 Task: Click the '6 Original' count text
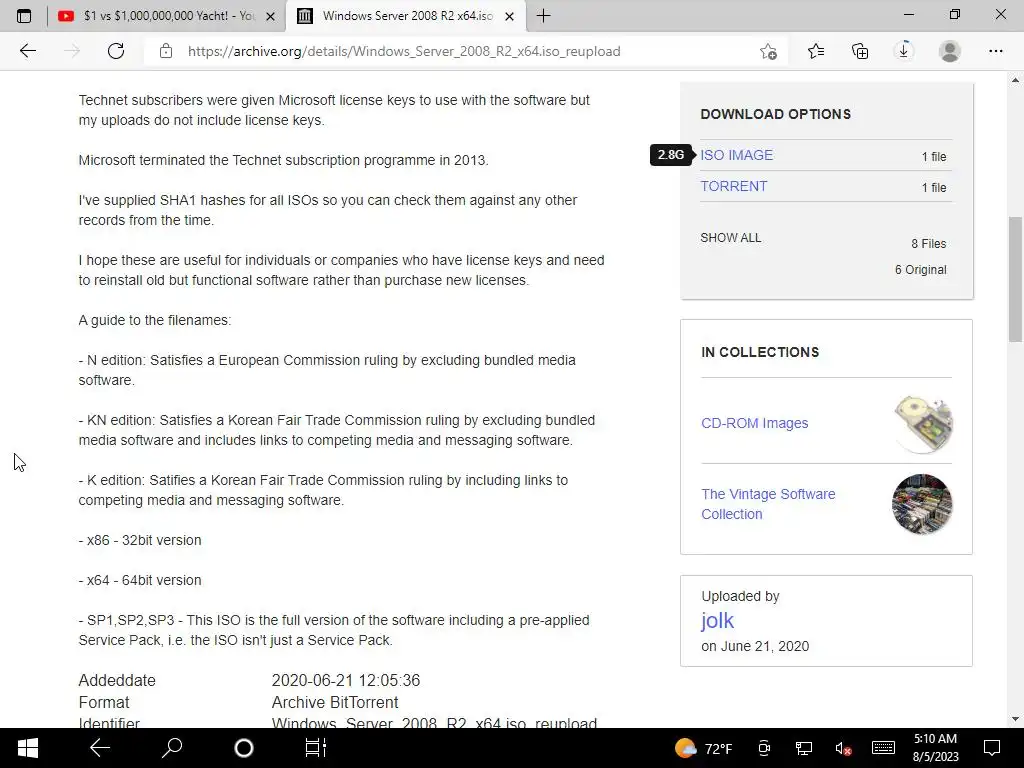[x=920, y=270]
